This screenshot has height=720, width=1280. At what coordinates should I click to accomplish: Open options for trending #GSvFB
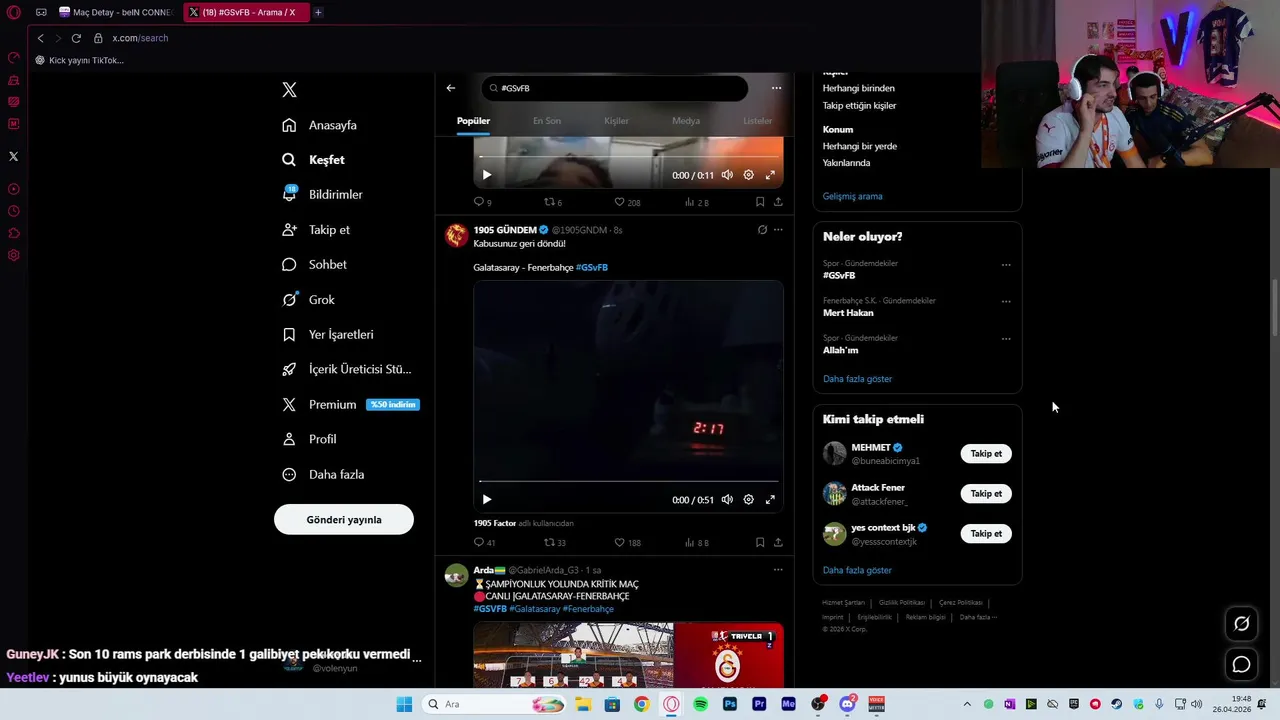pos(1006,265)
